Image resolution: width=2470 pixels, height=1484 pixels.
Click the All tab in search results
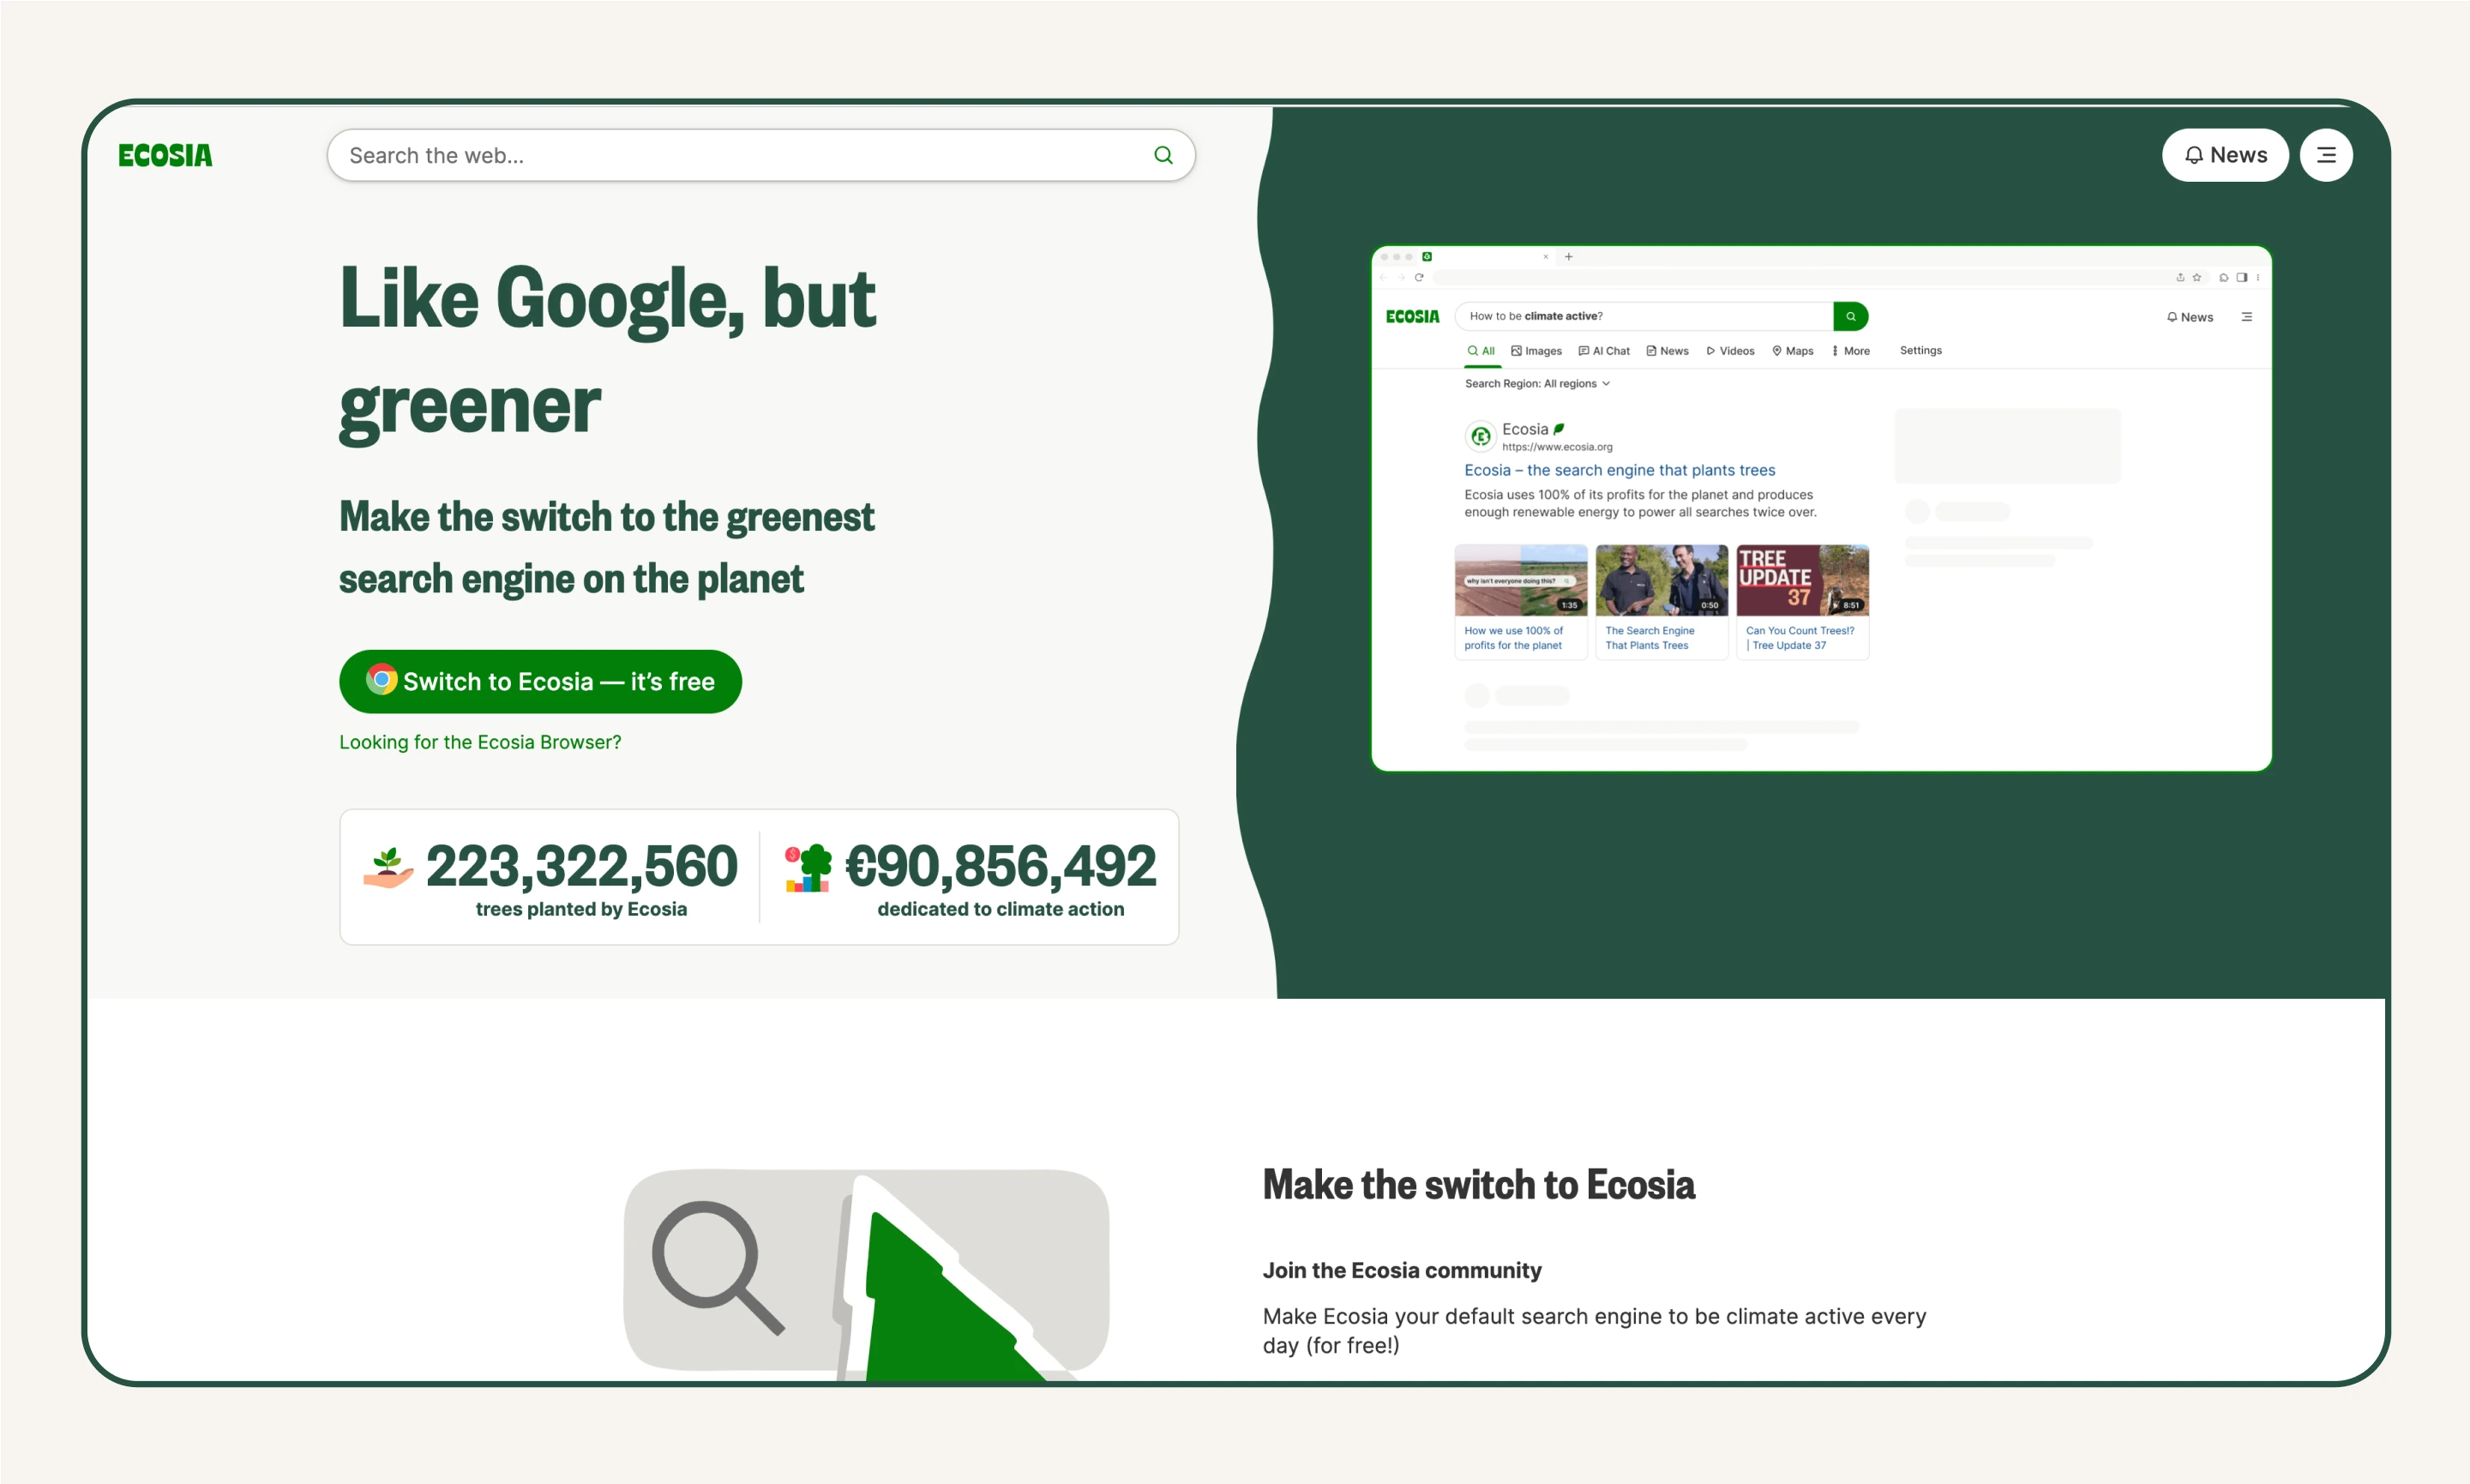pos(1481,350)
